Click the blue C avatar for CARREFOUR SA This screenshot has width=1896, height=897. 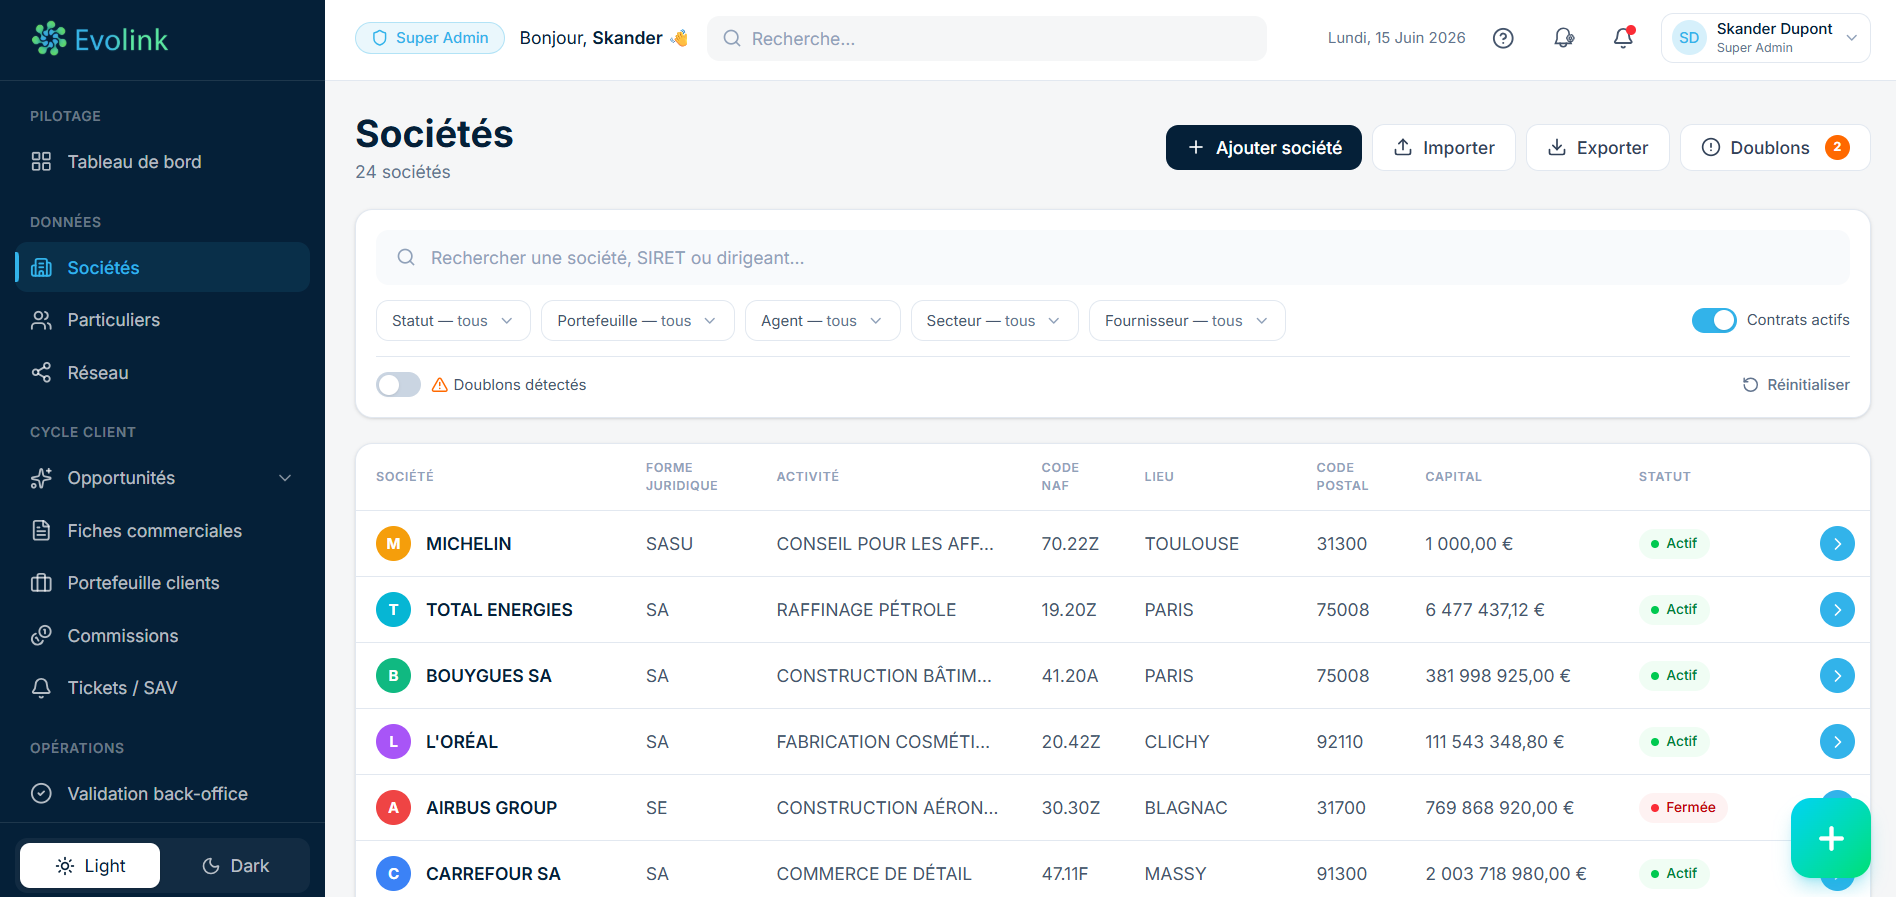[x=393, y=874]
